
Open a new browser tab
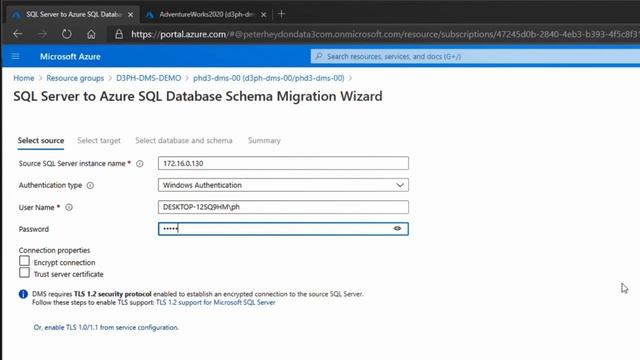281,14
